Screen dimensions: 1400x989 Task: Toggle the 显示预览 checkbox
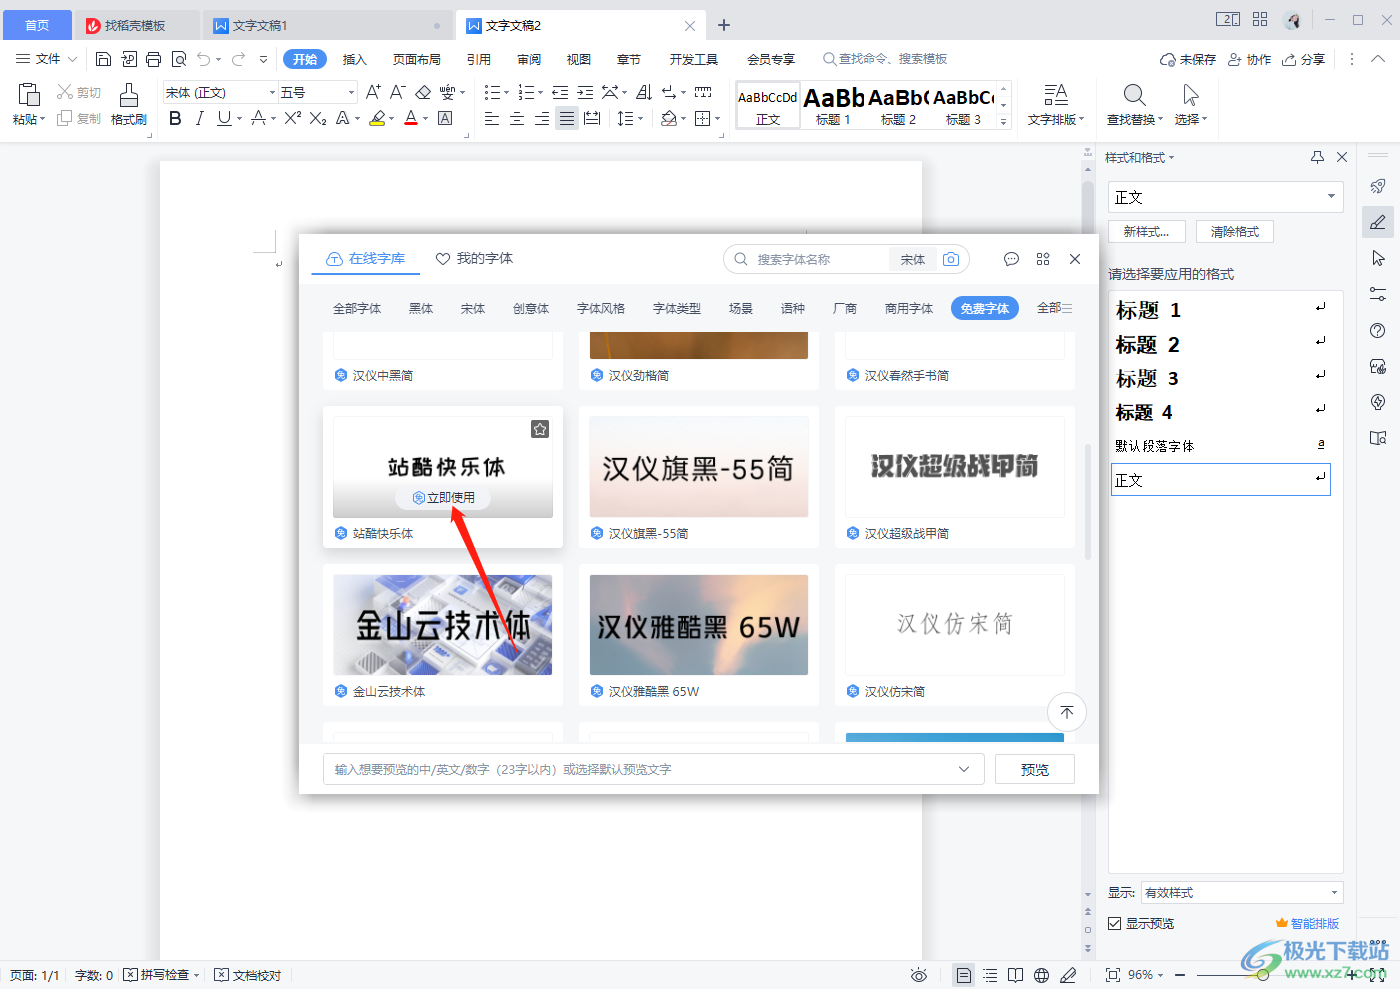(x=1114, y=923)
